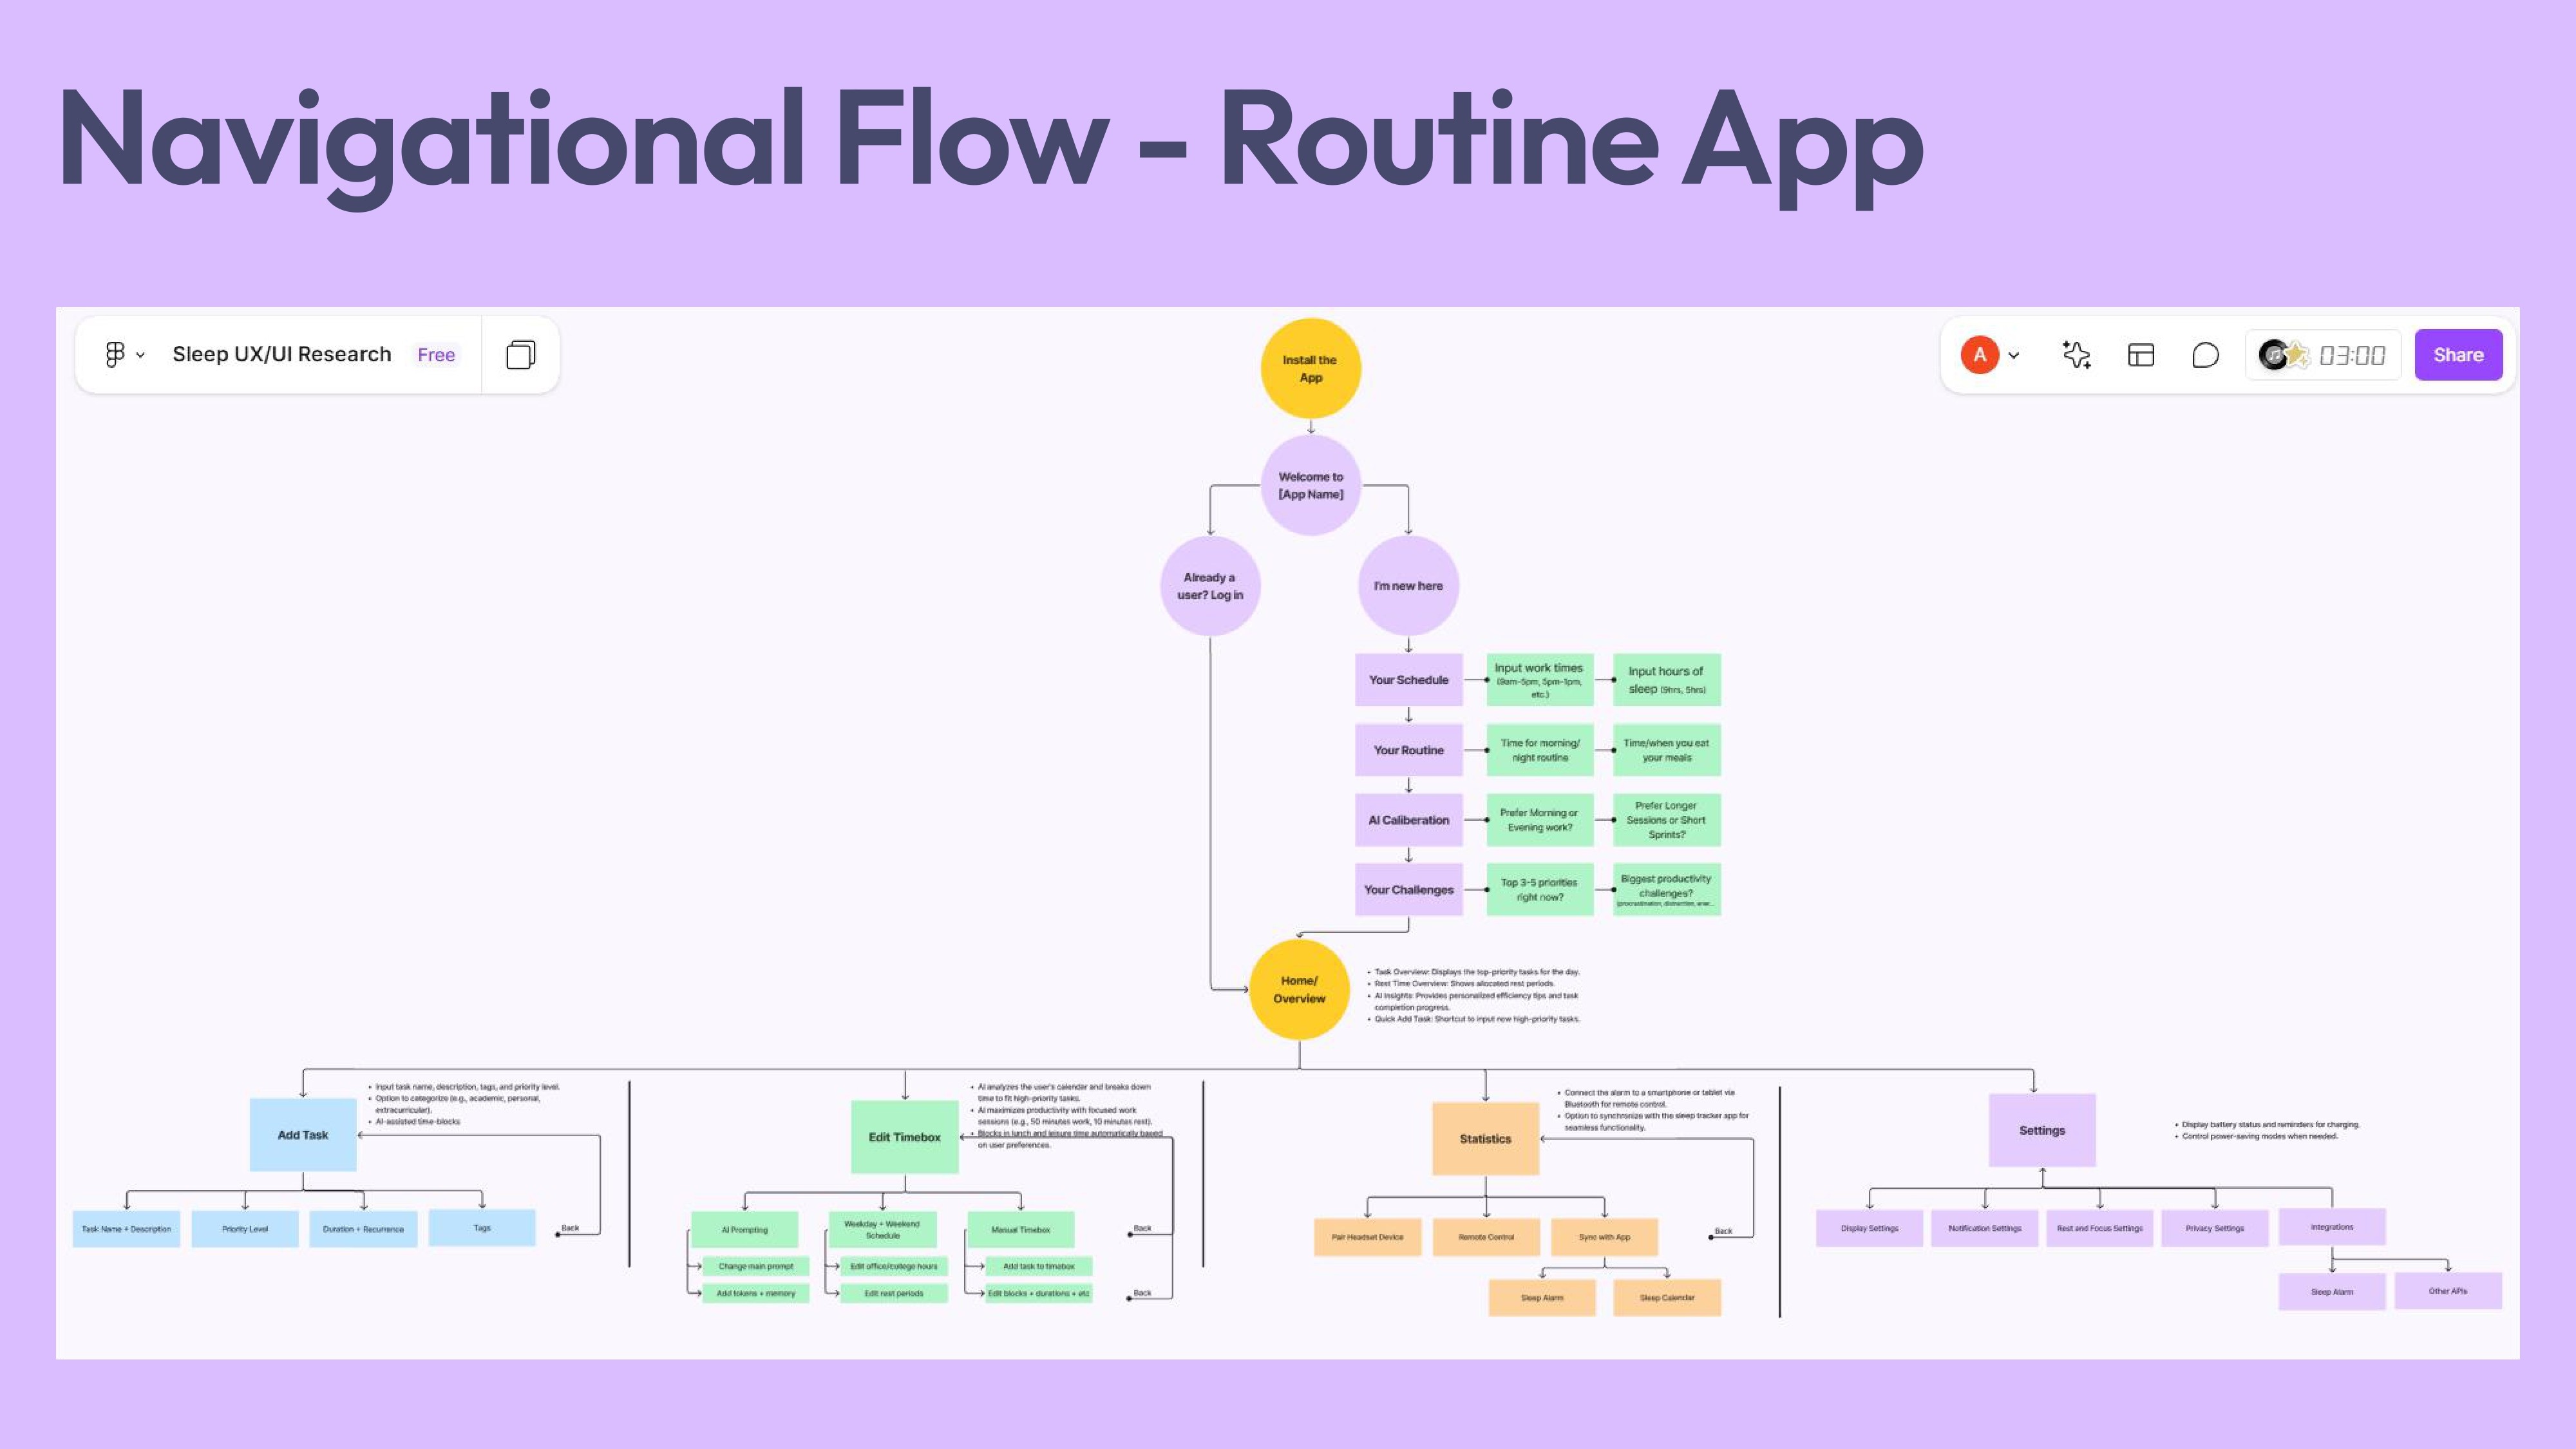
Task: Open the templates layout icon
Action: click(2140, 355)
